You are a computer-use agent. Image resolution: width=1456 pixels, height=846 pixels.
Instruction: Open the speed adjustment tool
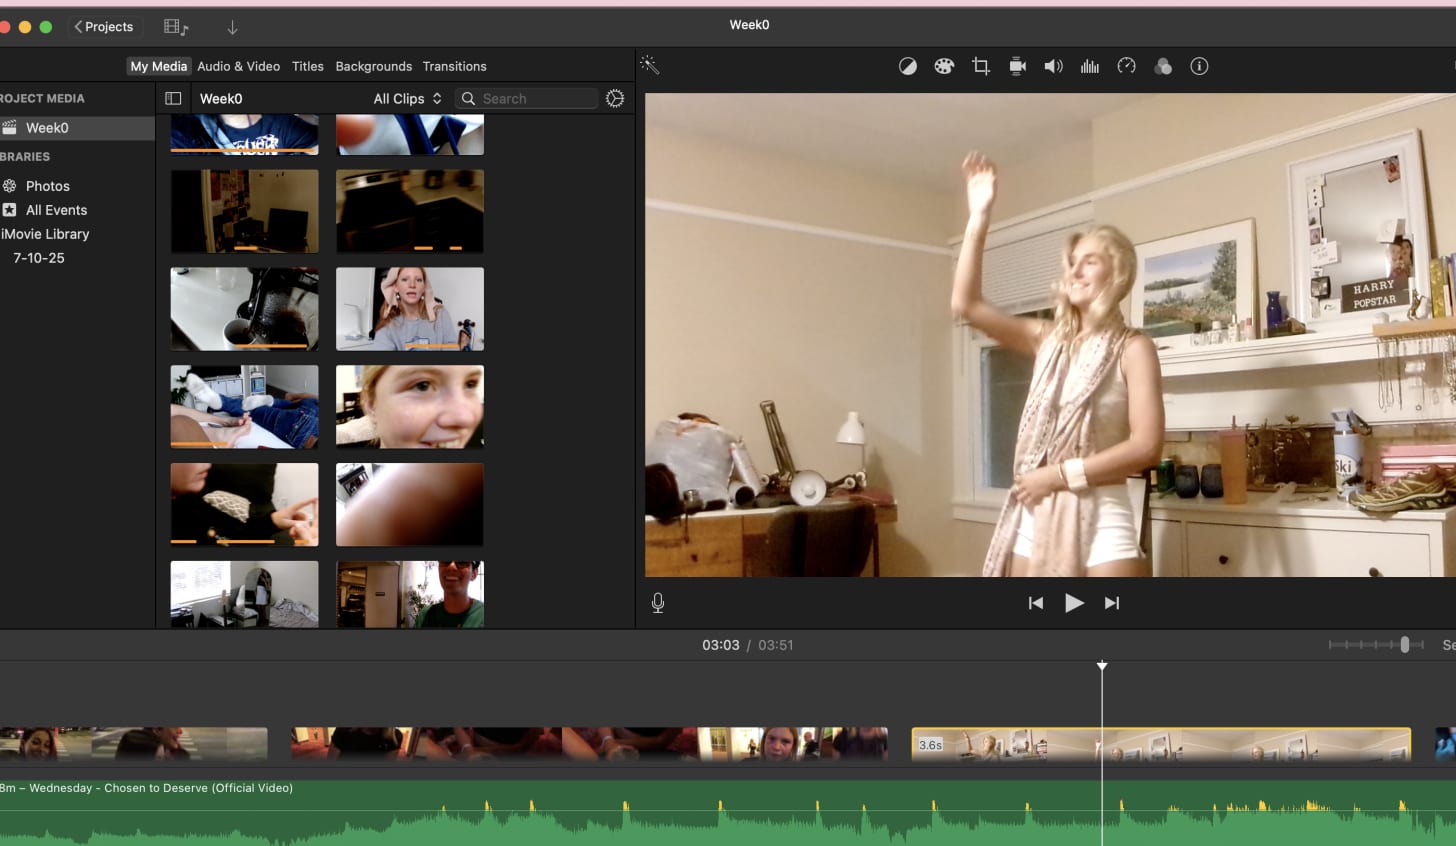pyautogui.click(x=1126, y=66)
